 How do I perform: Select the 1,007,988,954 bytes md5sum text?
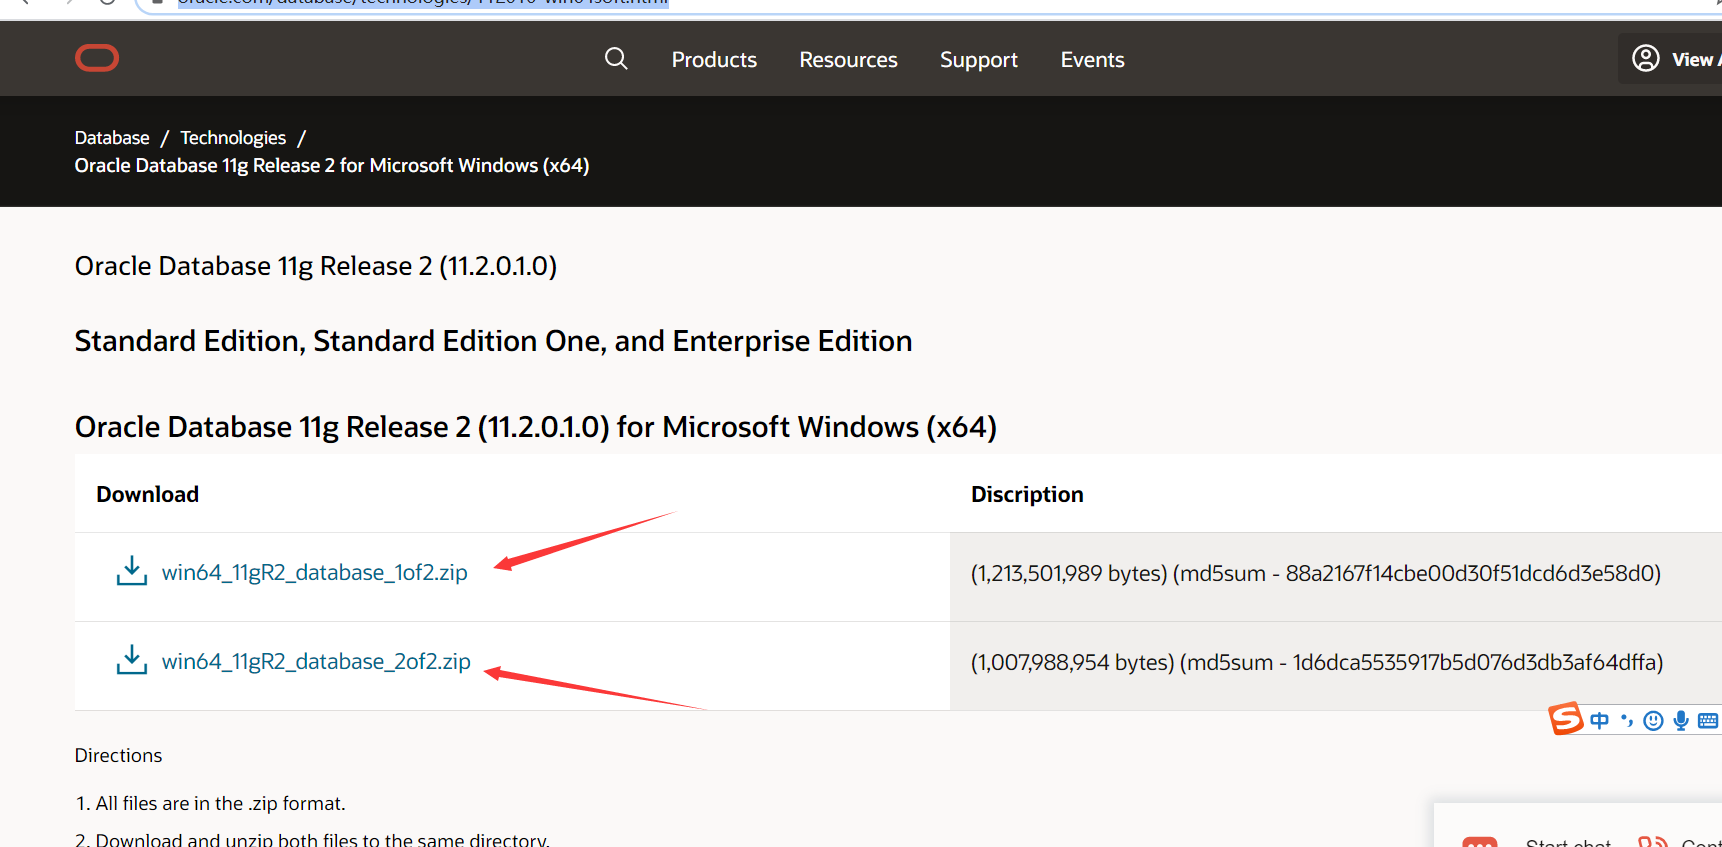tap(1317, 662)
